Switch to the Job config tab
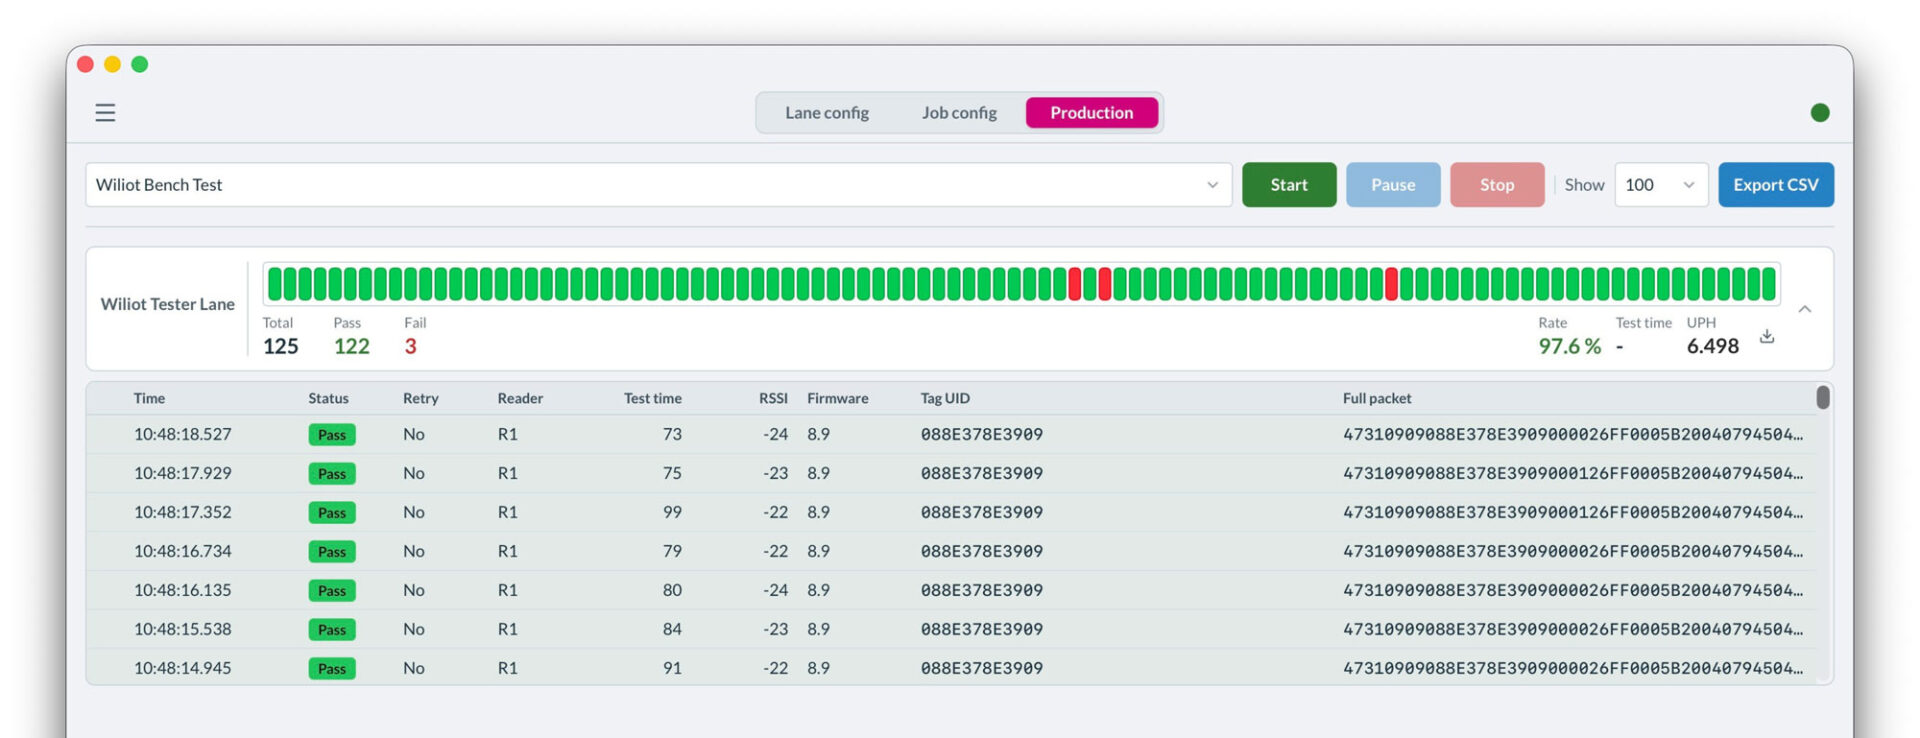This screenshot has height=738, width=1920. (x=959, y=113)
